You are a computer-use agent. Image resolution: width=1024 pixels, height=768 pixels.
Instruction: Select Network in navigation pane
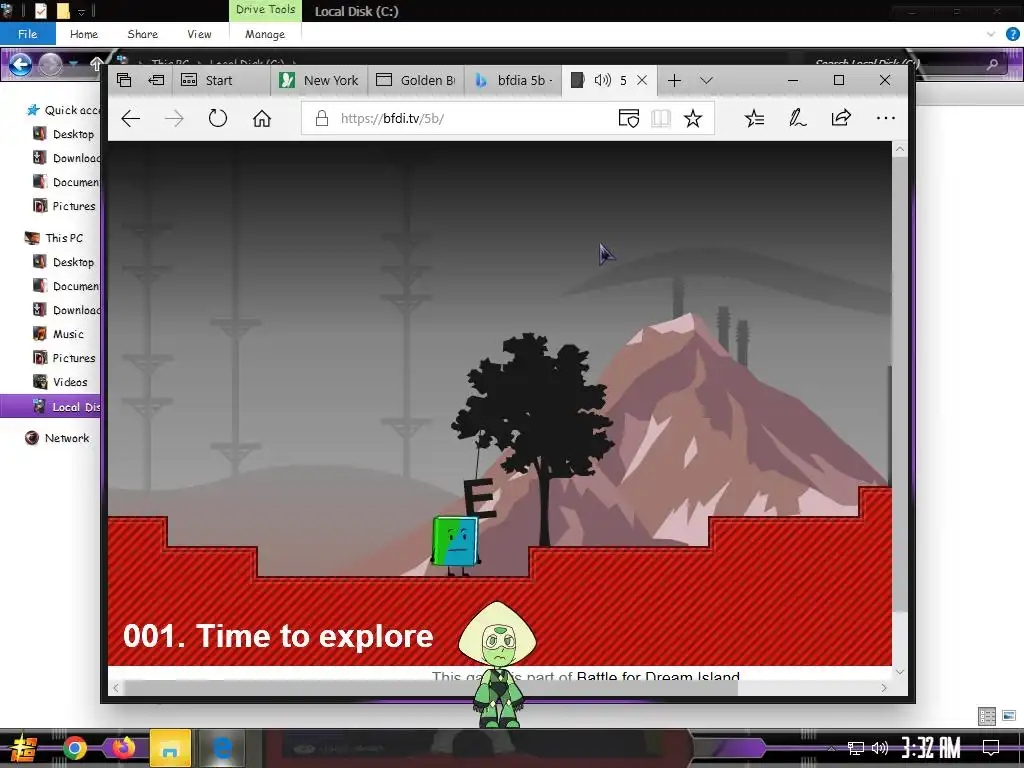click(x=57, y=438)
